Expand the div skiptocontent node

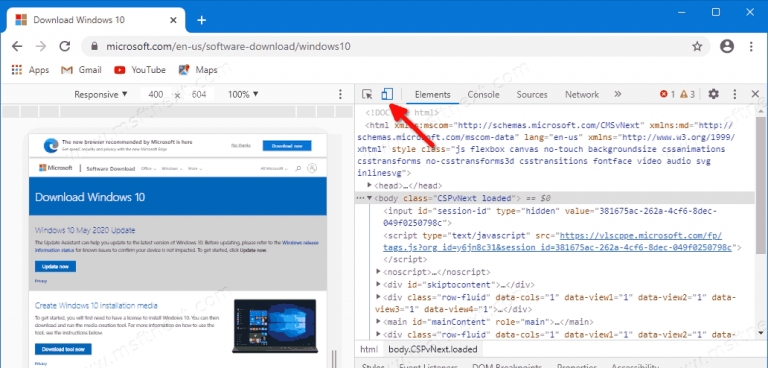[x=379, y=284]
